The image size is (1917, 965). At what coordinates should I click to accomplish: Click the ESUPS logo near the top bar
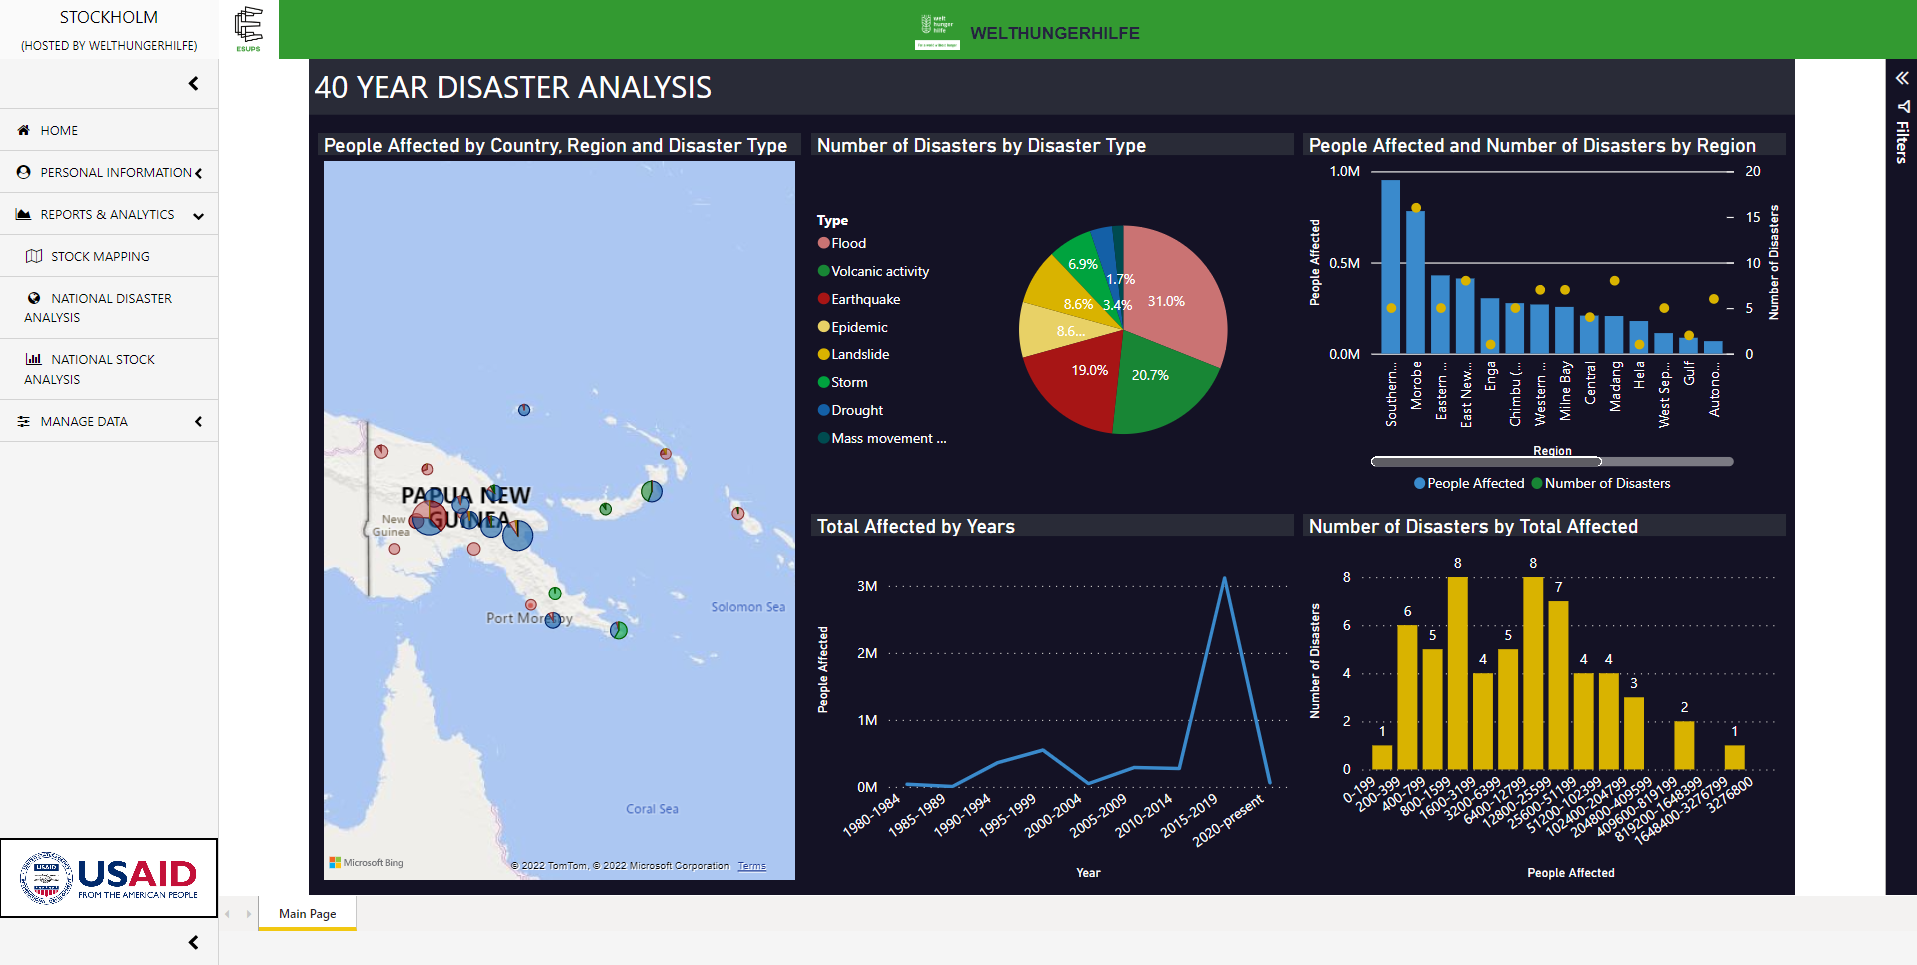click(x=247, y=29)
